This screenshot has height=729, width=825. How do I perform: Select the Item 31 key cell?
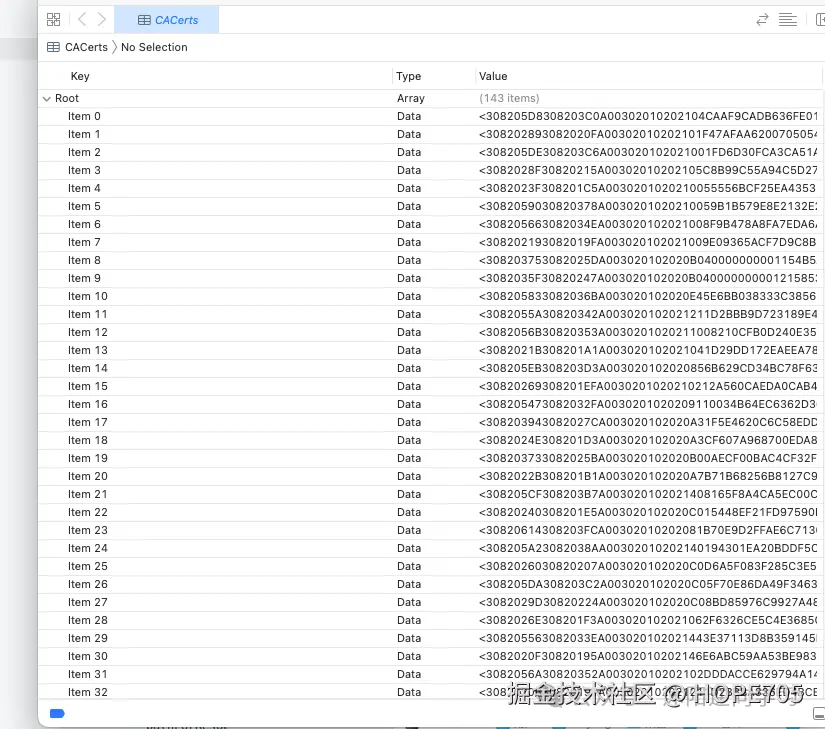pyautogui.click(x=87, y=674)
